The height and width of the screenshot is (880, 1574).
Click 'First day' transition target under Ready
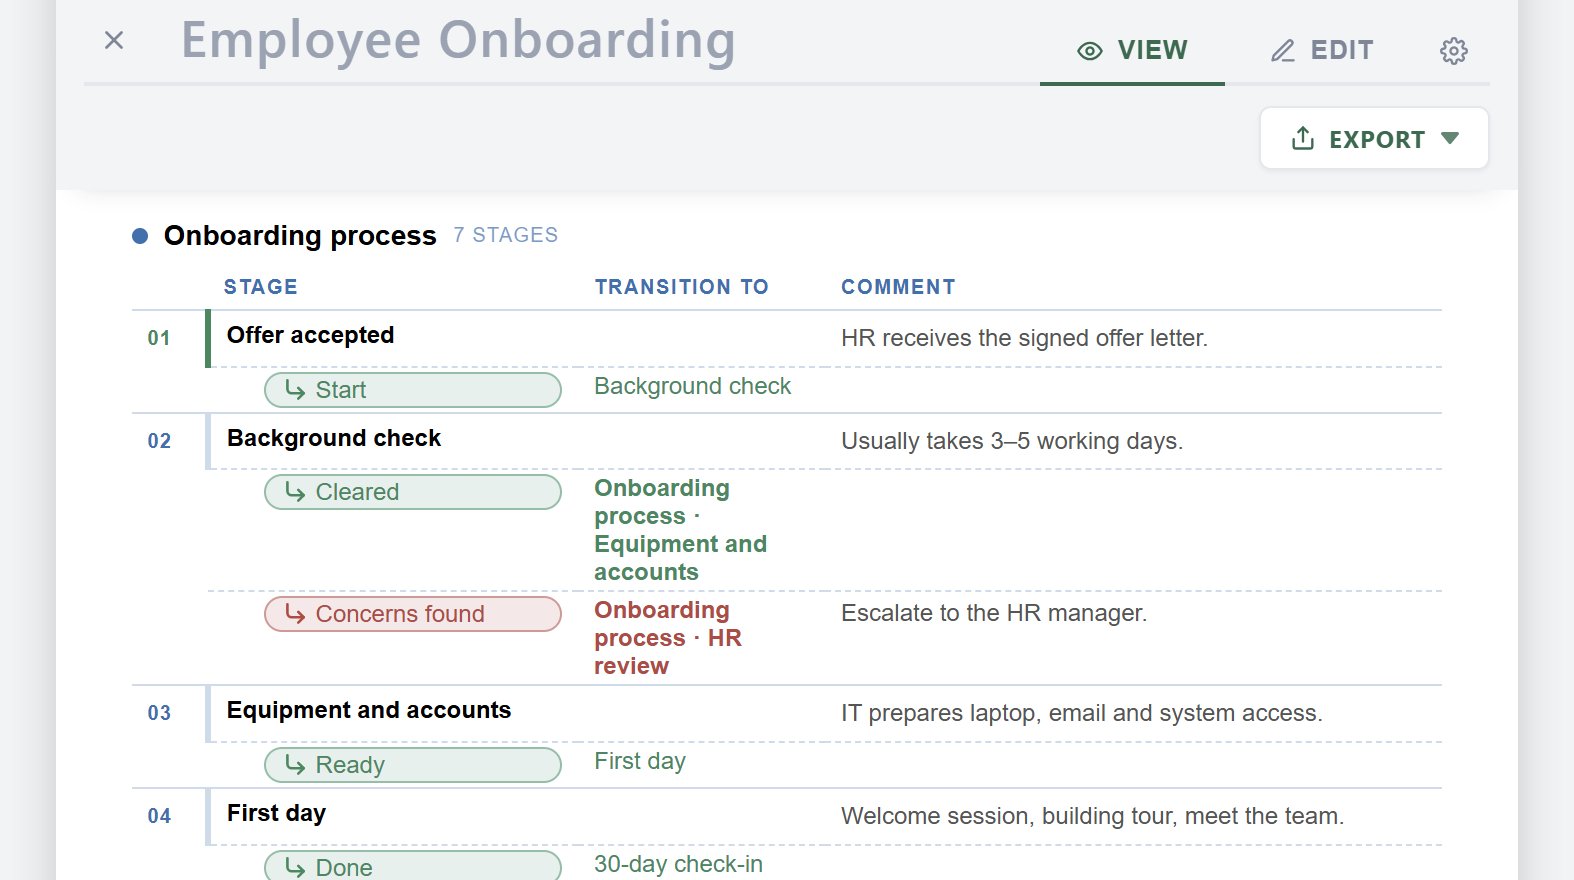(640, 761)
